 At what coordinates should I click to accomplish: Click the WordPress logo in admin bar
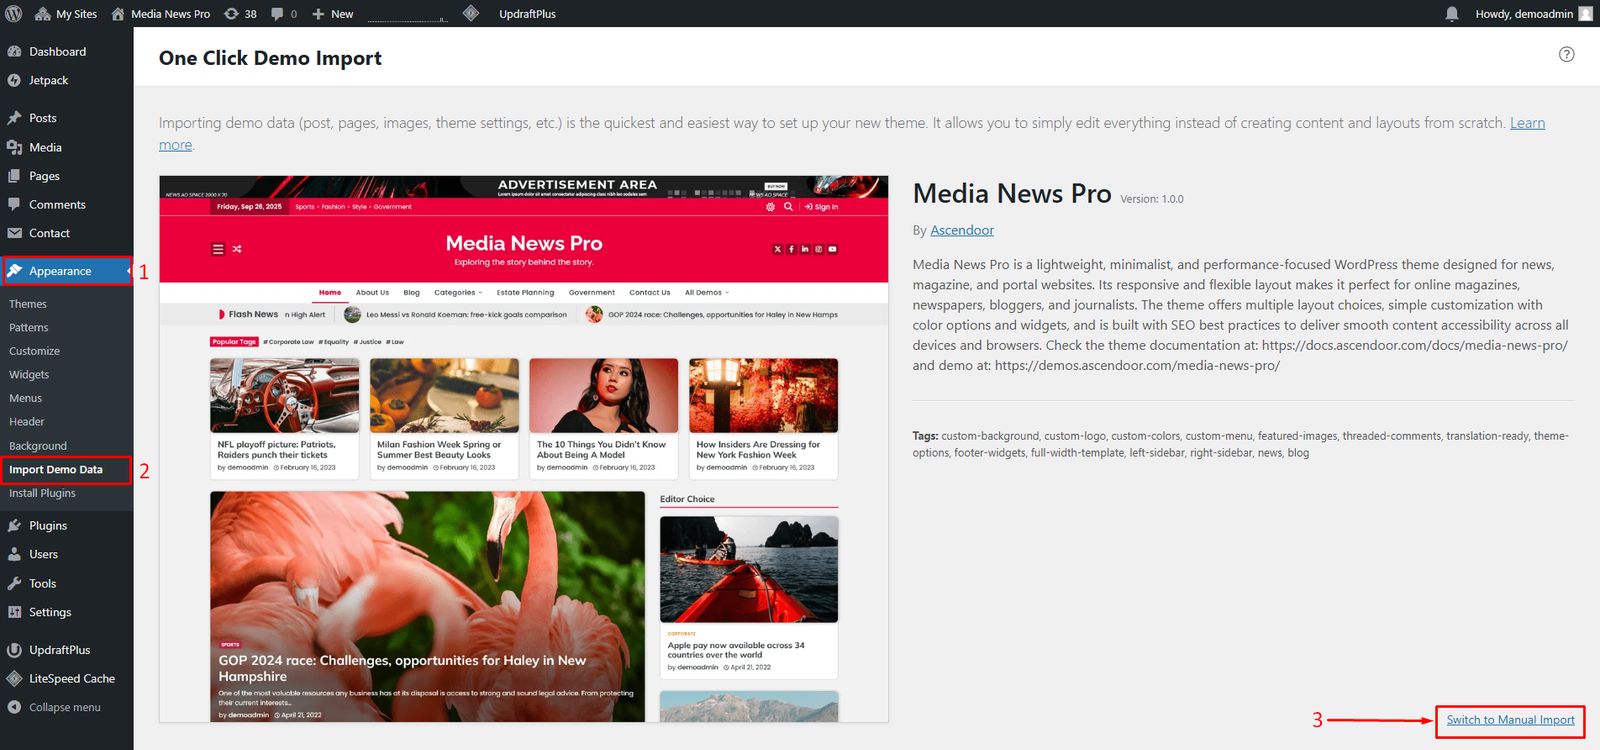click(x=14, y=14)
